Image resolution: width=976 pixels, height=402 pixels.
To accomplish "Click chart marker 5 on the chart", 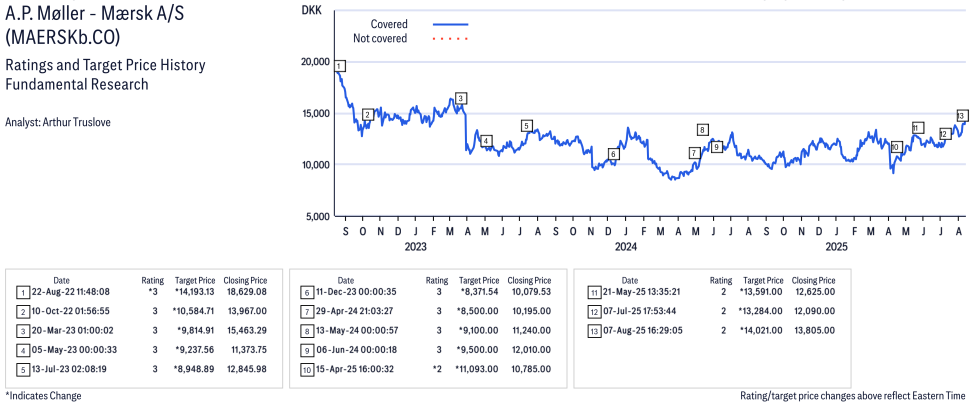I will (x=527, y=126).
